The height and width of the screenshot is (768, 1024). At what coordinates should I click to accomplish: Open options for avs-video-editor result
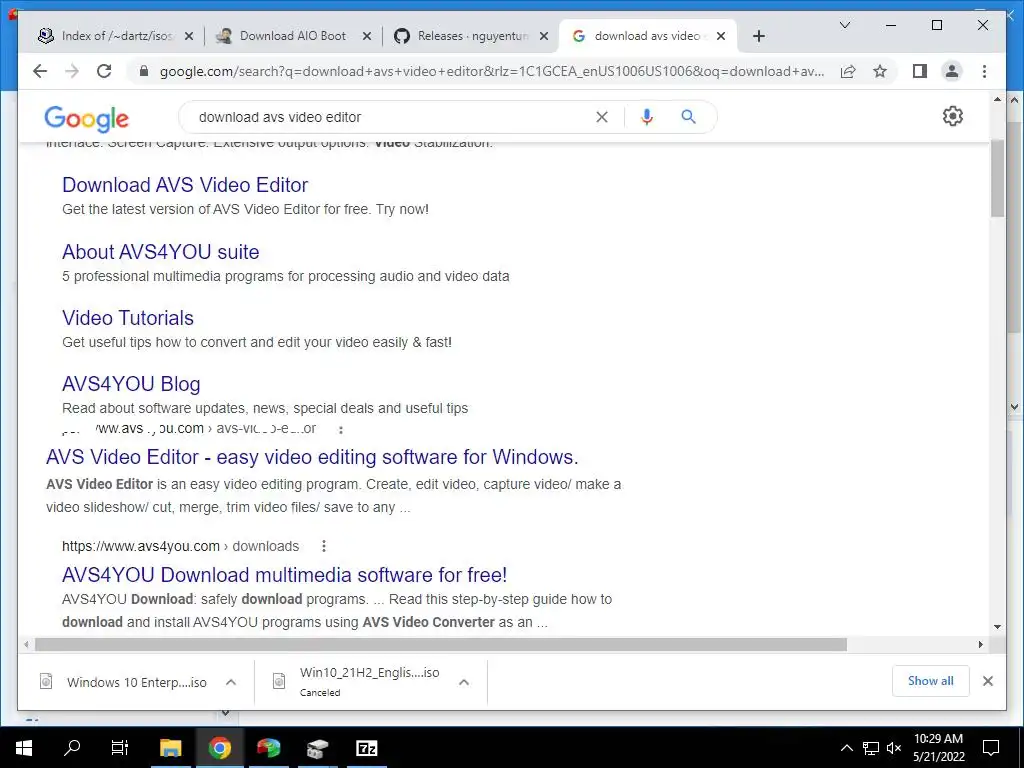[x=341, y=429]
